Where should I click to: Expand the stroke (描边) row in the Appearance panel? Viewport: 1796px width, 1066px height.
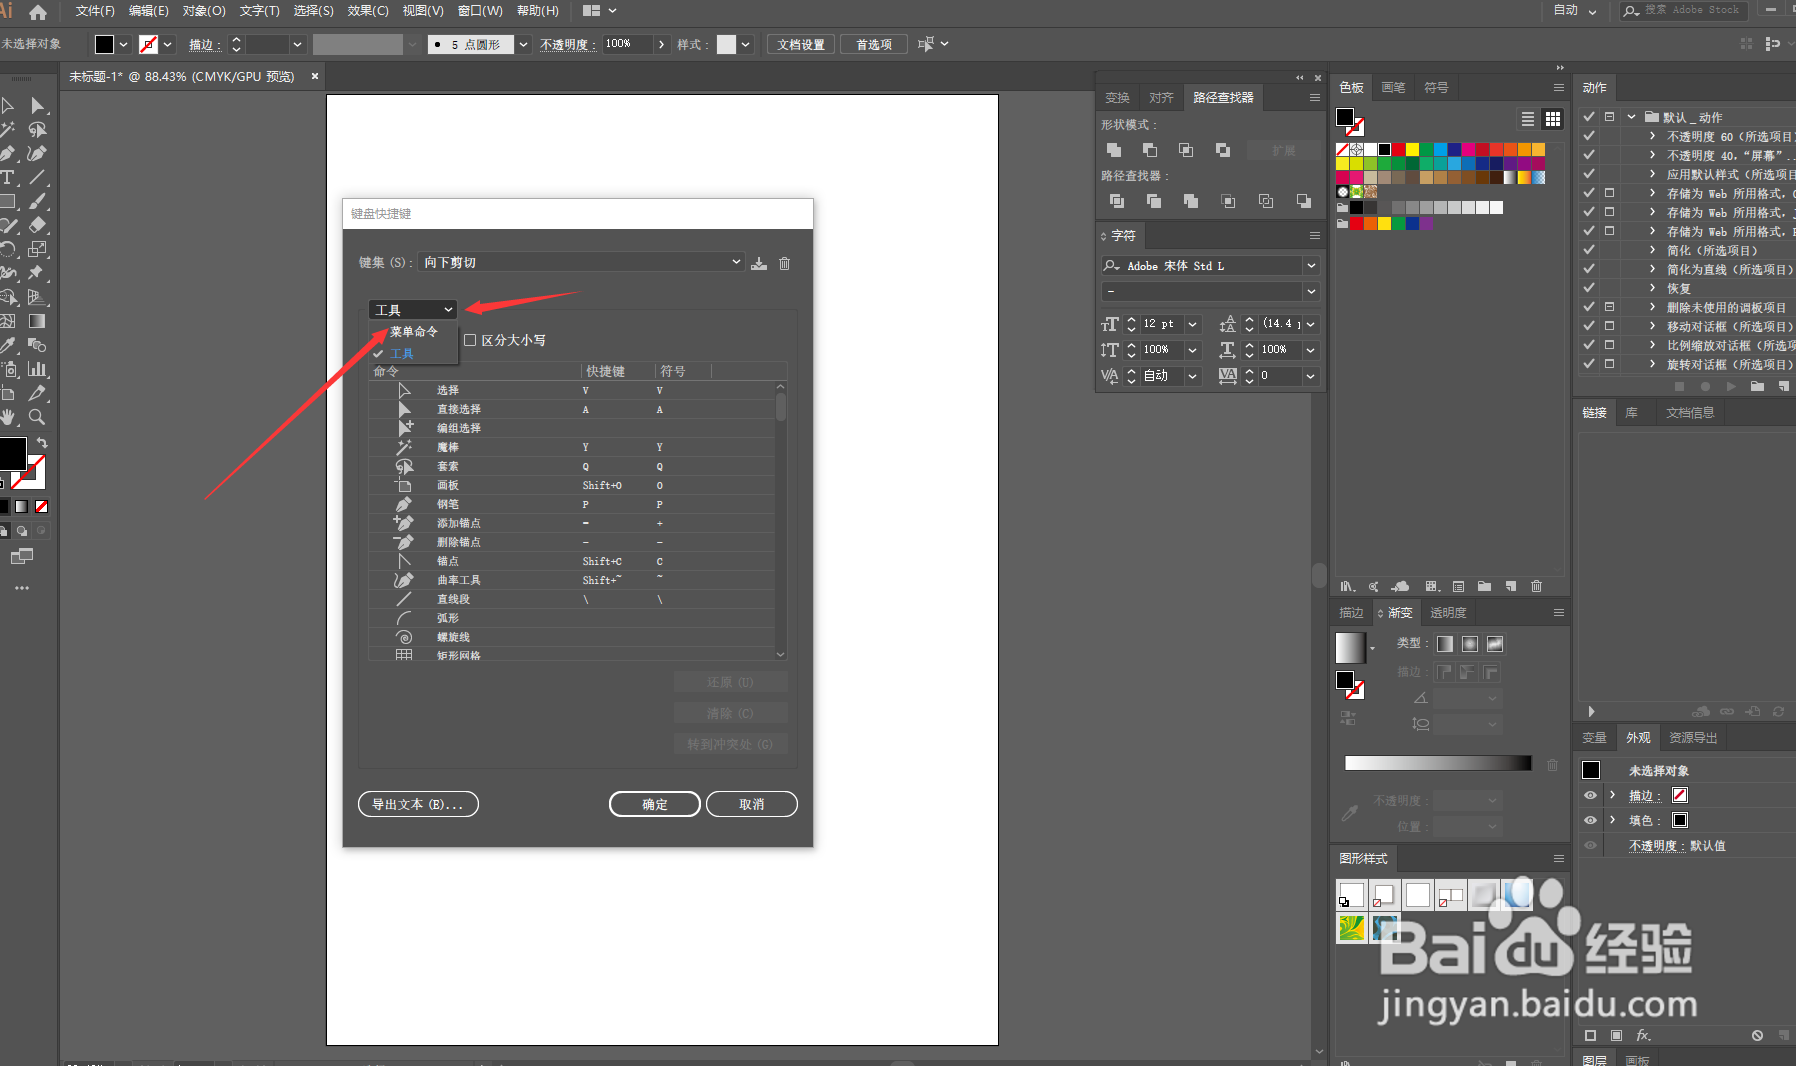[x=1612, y=795]
